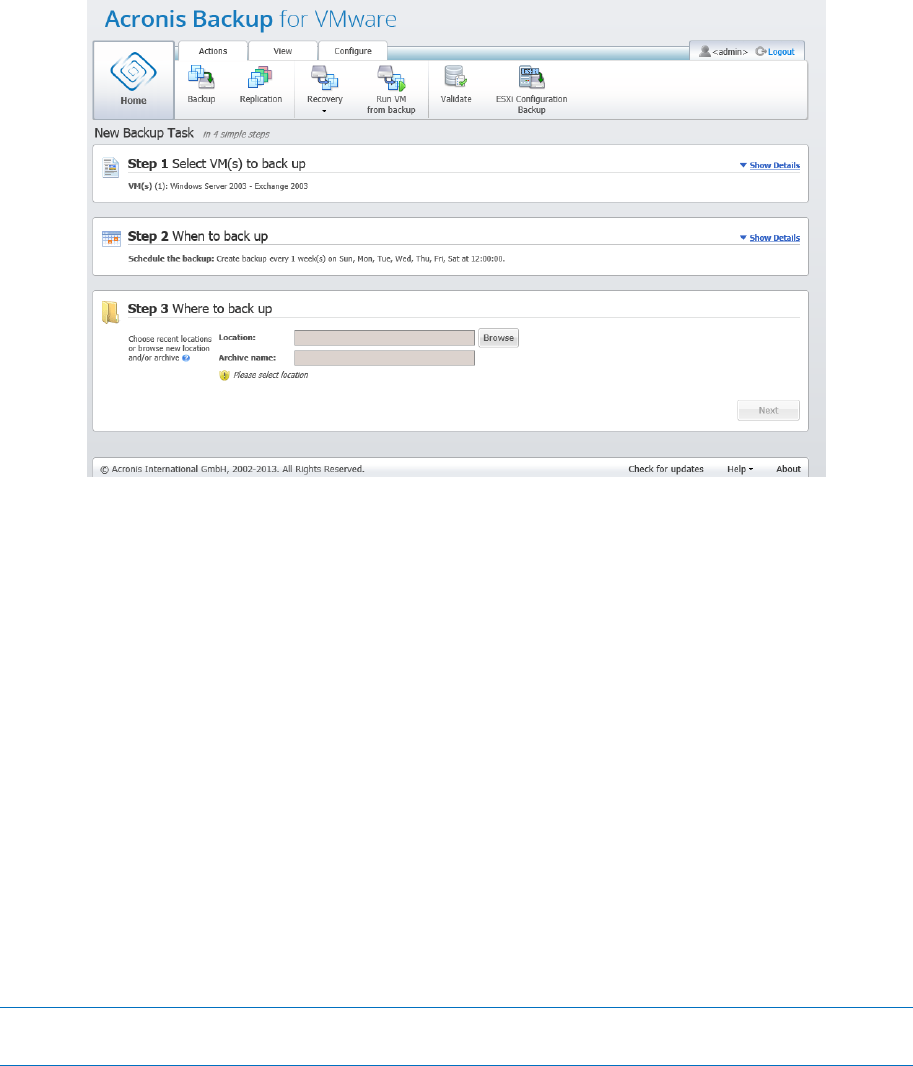The image size is (913, 1066).
Task: Click the Step 2 calendar icon
Action: pos(111,239)
